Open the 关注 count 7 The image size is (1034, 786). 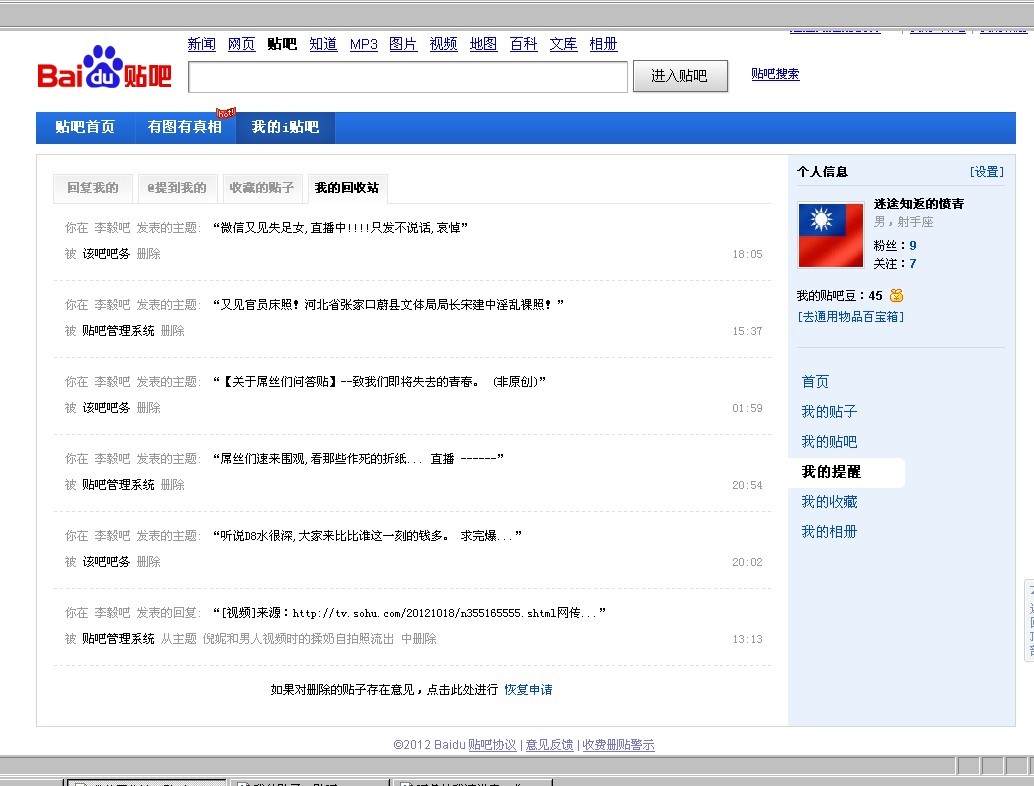pos(913,264)
